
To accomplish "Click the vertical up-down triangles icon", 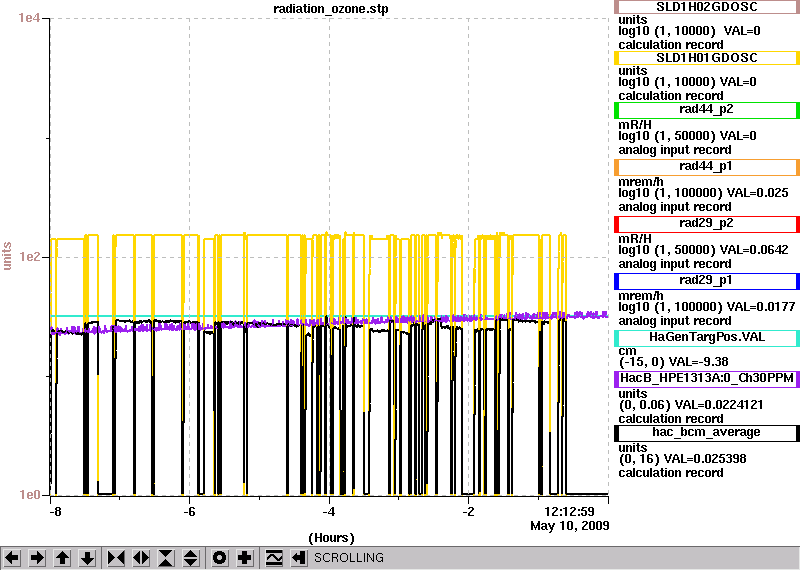I will [191, 558].
